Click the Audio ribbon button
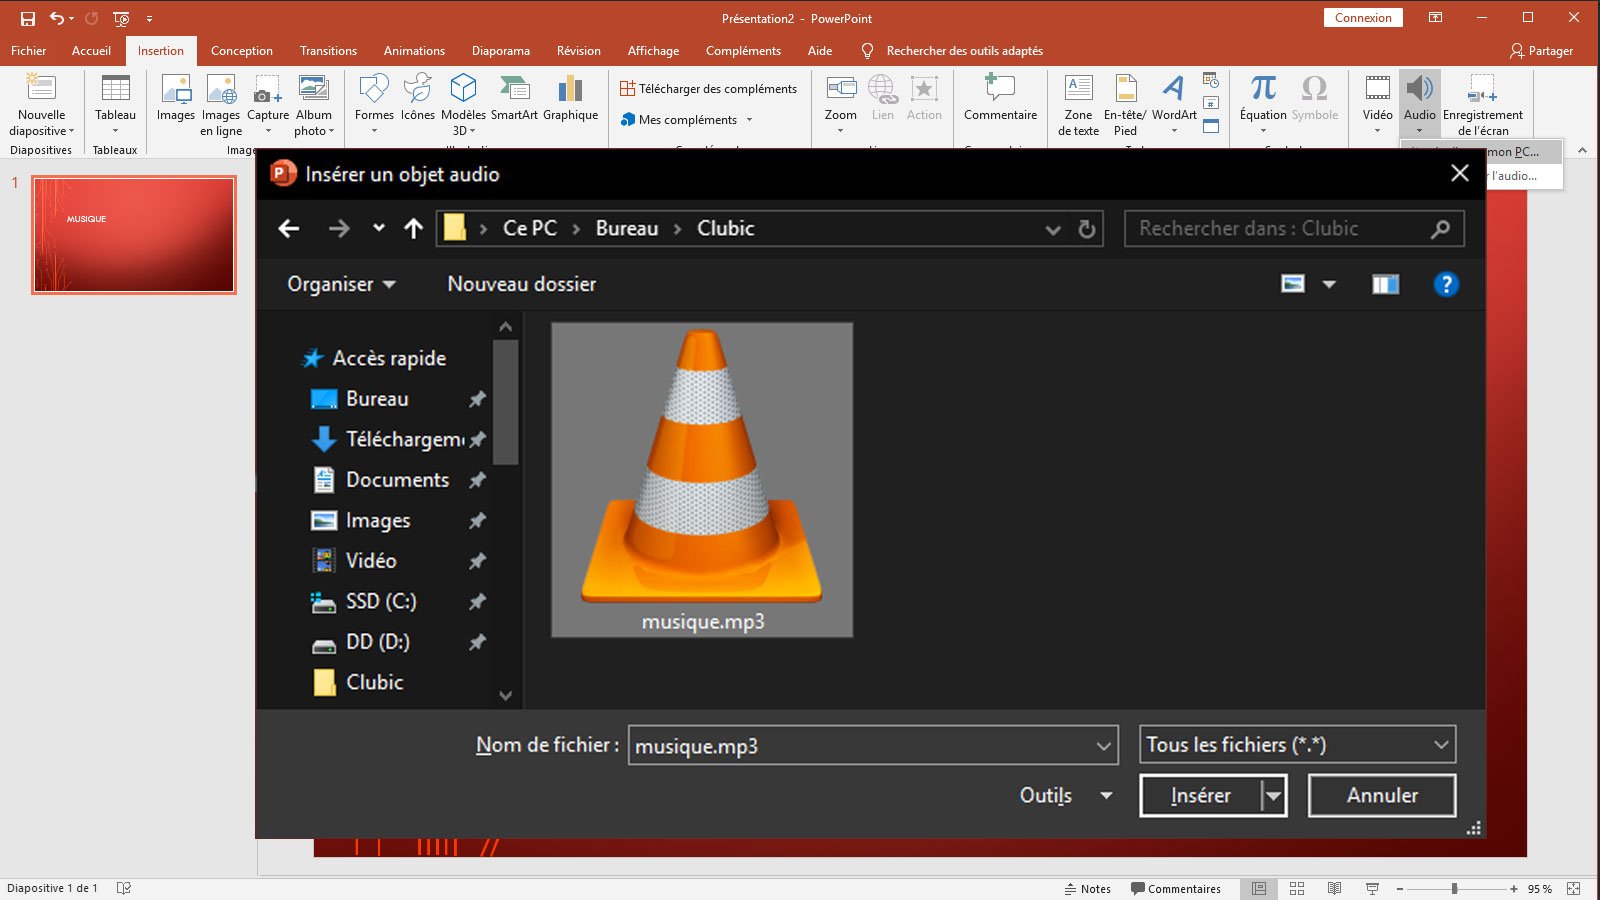This screenshot has width=1600, height=900. (x=1419, y=105)
